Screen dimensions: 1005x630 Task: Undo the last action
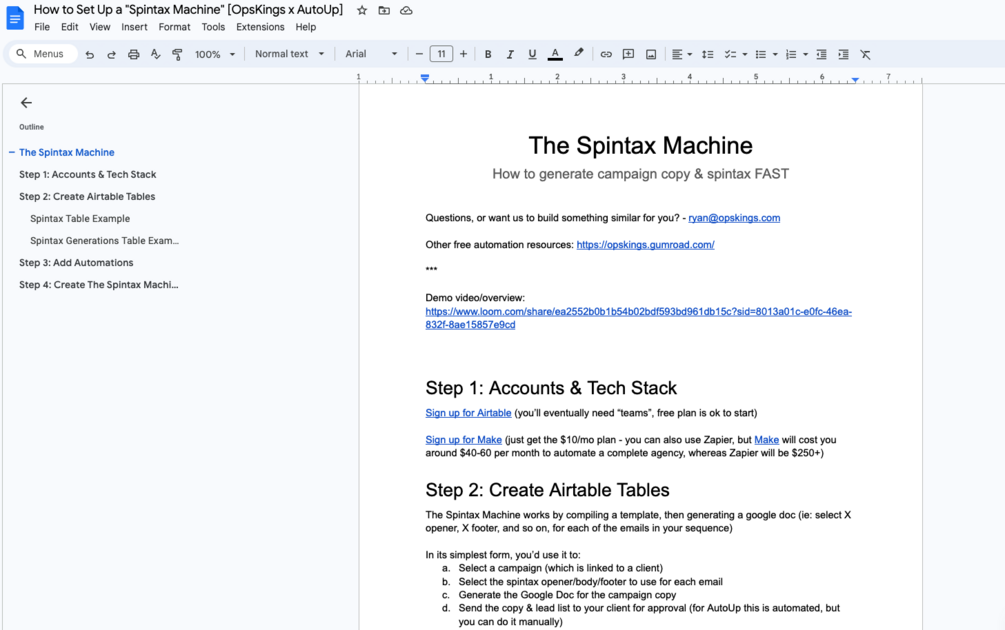[90, 54]
